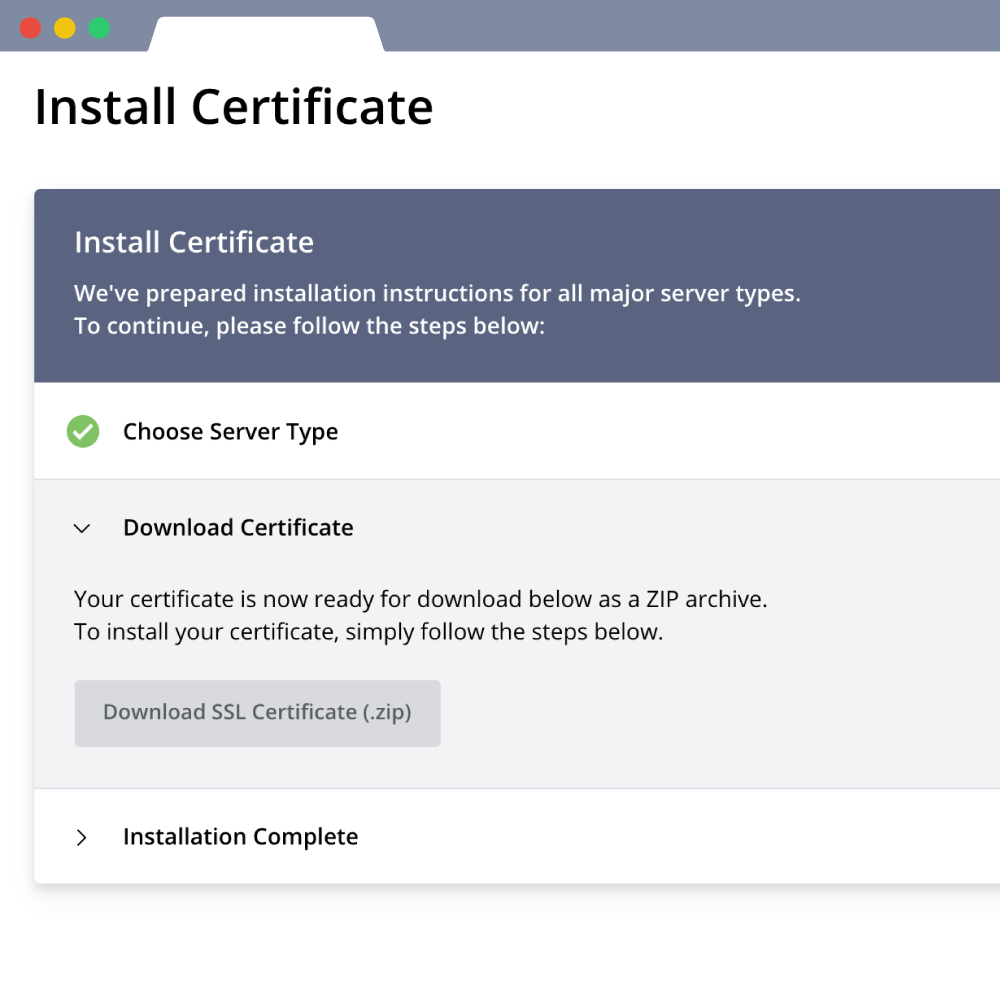The height and width of the screenshot is (993, 1000).
Task: Select the checkmark indicating server type is chosen
Action: (x=83, y=431)
